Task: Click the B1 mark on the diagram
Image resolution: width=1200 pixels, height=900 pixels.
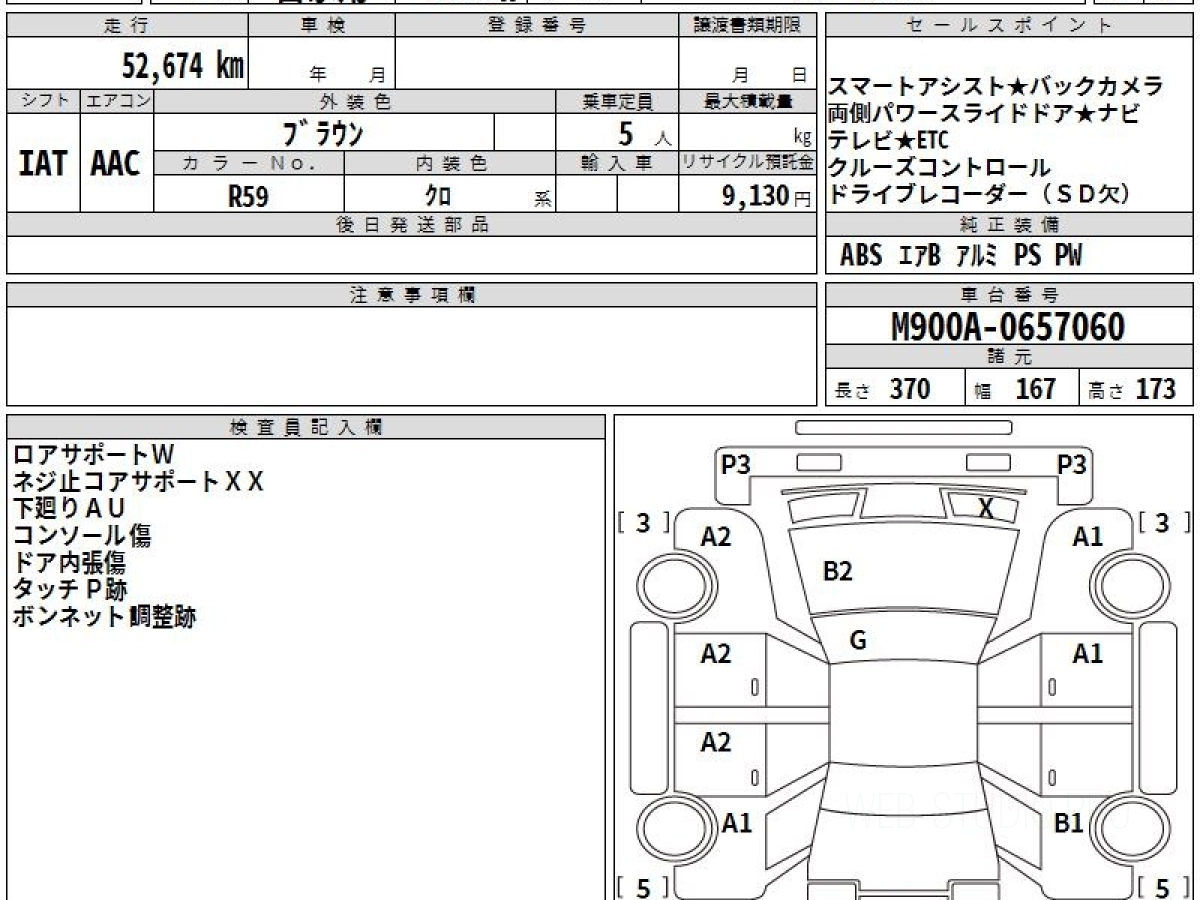Action: (1069, 823)
